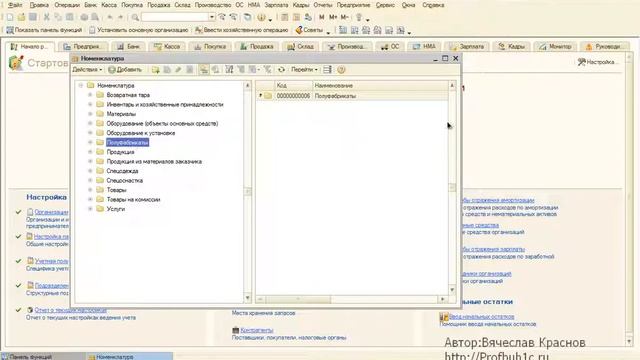
Task: Switch to the Касса tab
Action: [167, 47]
